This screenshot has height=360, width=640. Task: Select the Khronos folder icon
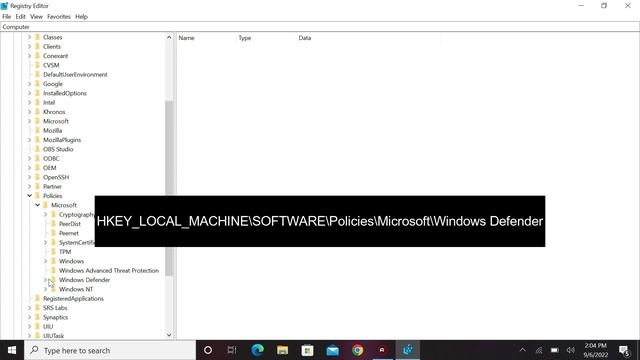37,112
